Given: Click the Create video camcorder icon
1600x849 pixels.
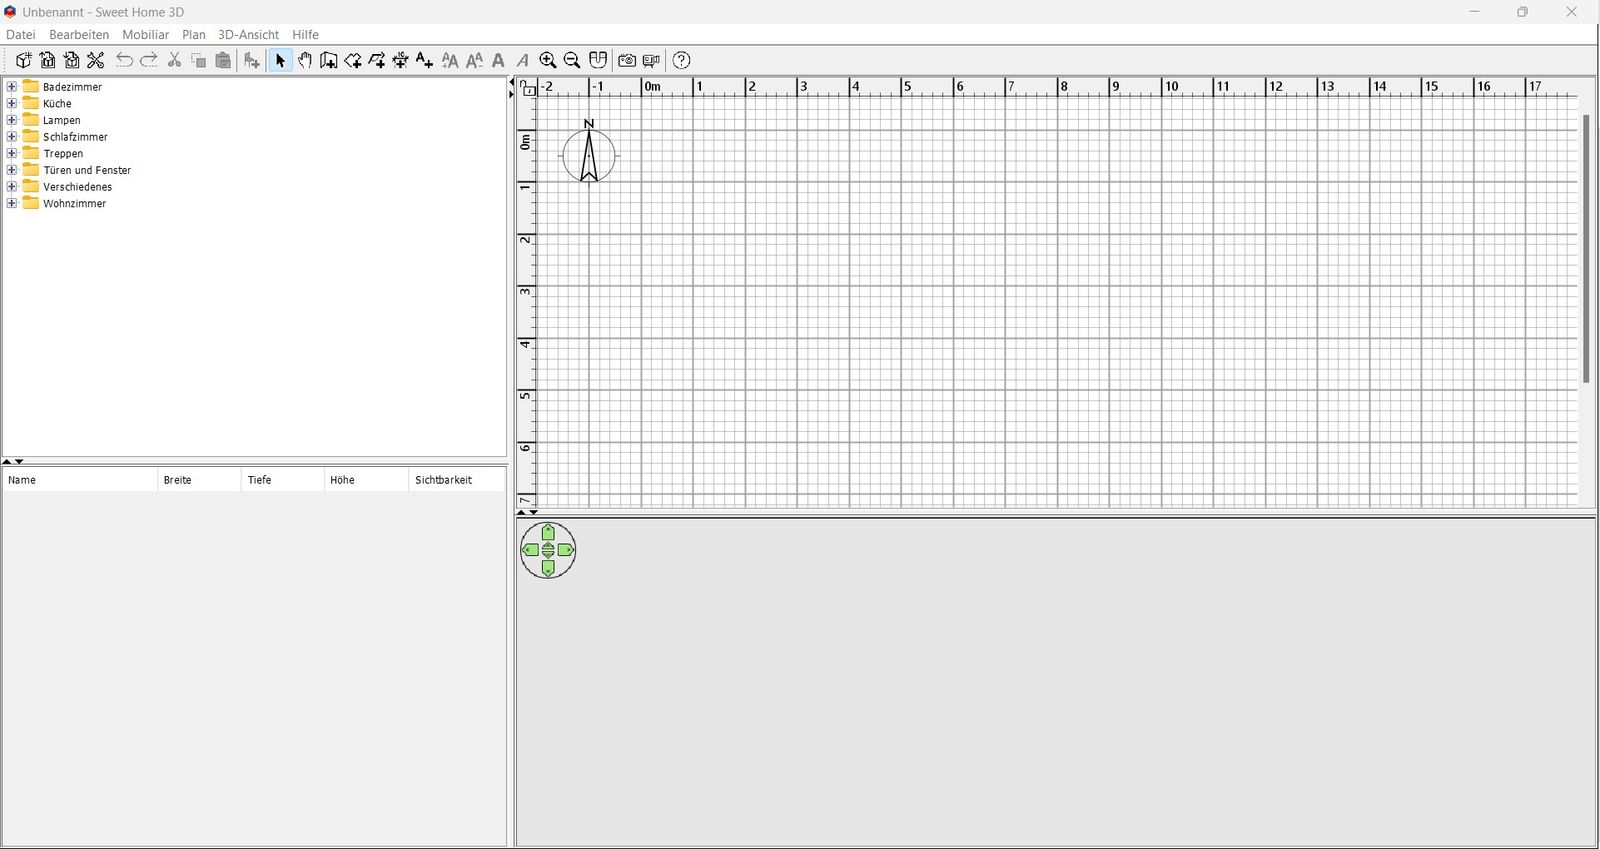Looking at the screenshot, I should click(651, 60).
